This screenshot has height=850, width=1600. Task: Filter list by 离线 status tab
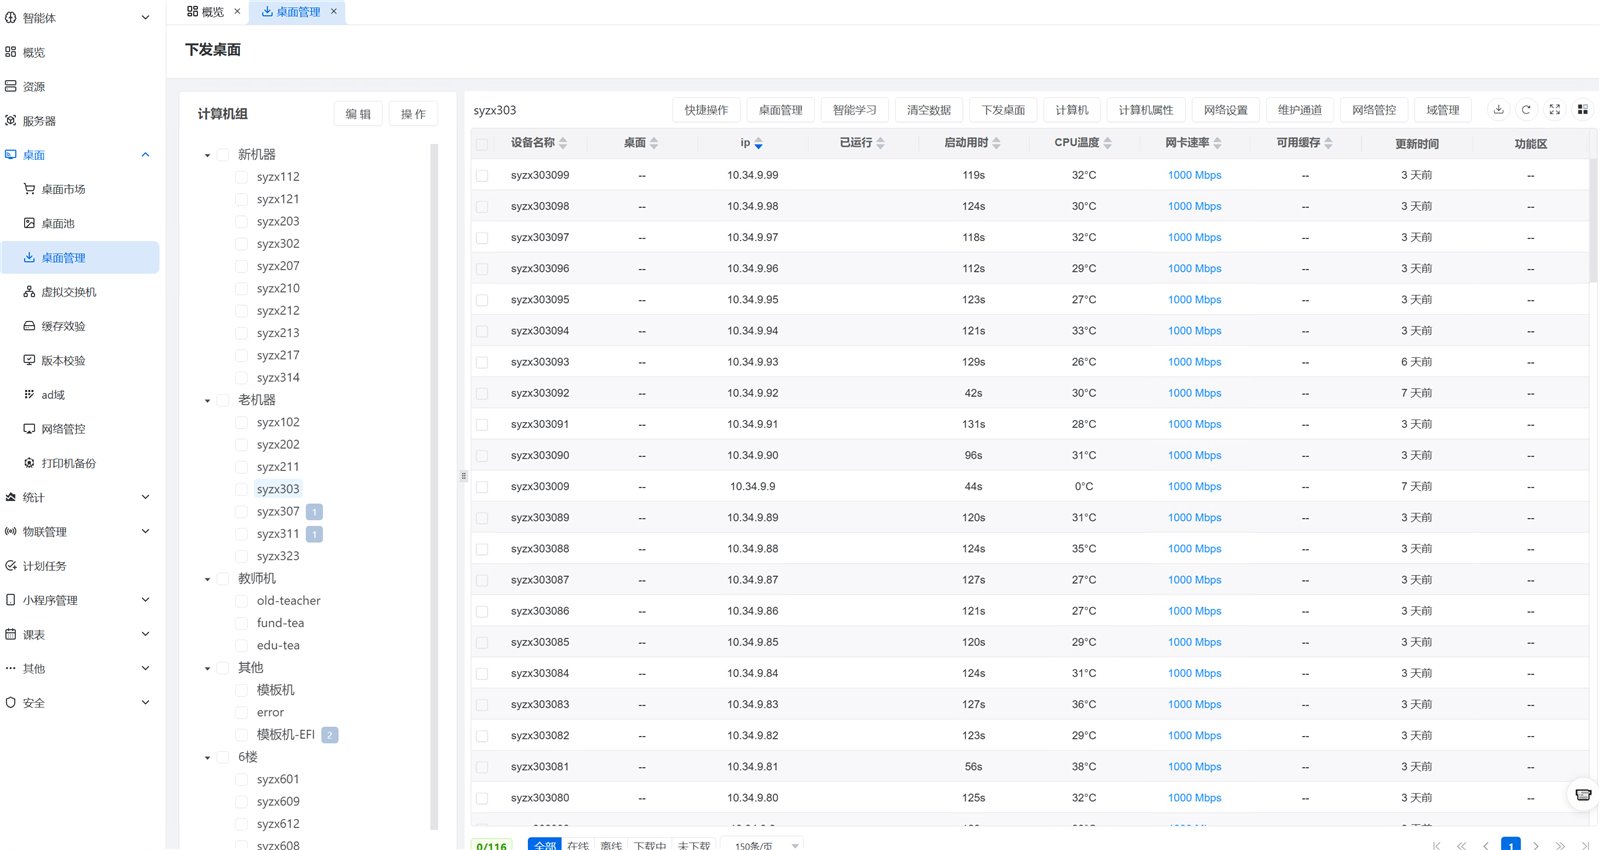click(x=611, y=845)
